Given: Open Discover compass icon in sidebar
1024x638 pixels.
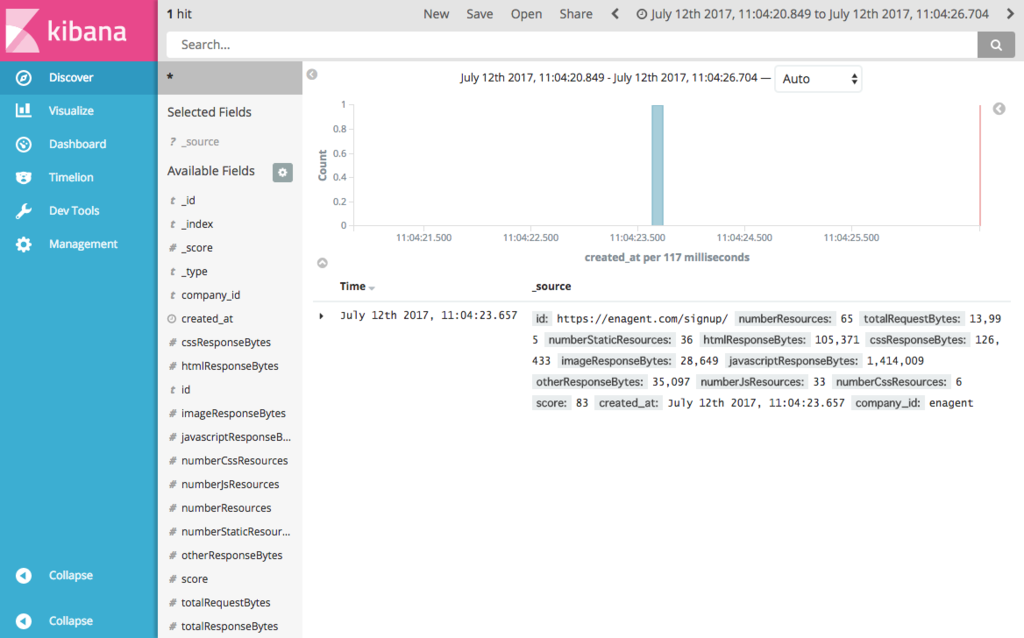Looking at the screenshot, I should (24, 78).
